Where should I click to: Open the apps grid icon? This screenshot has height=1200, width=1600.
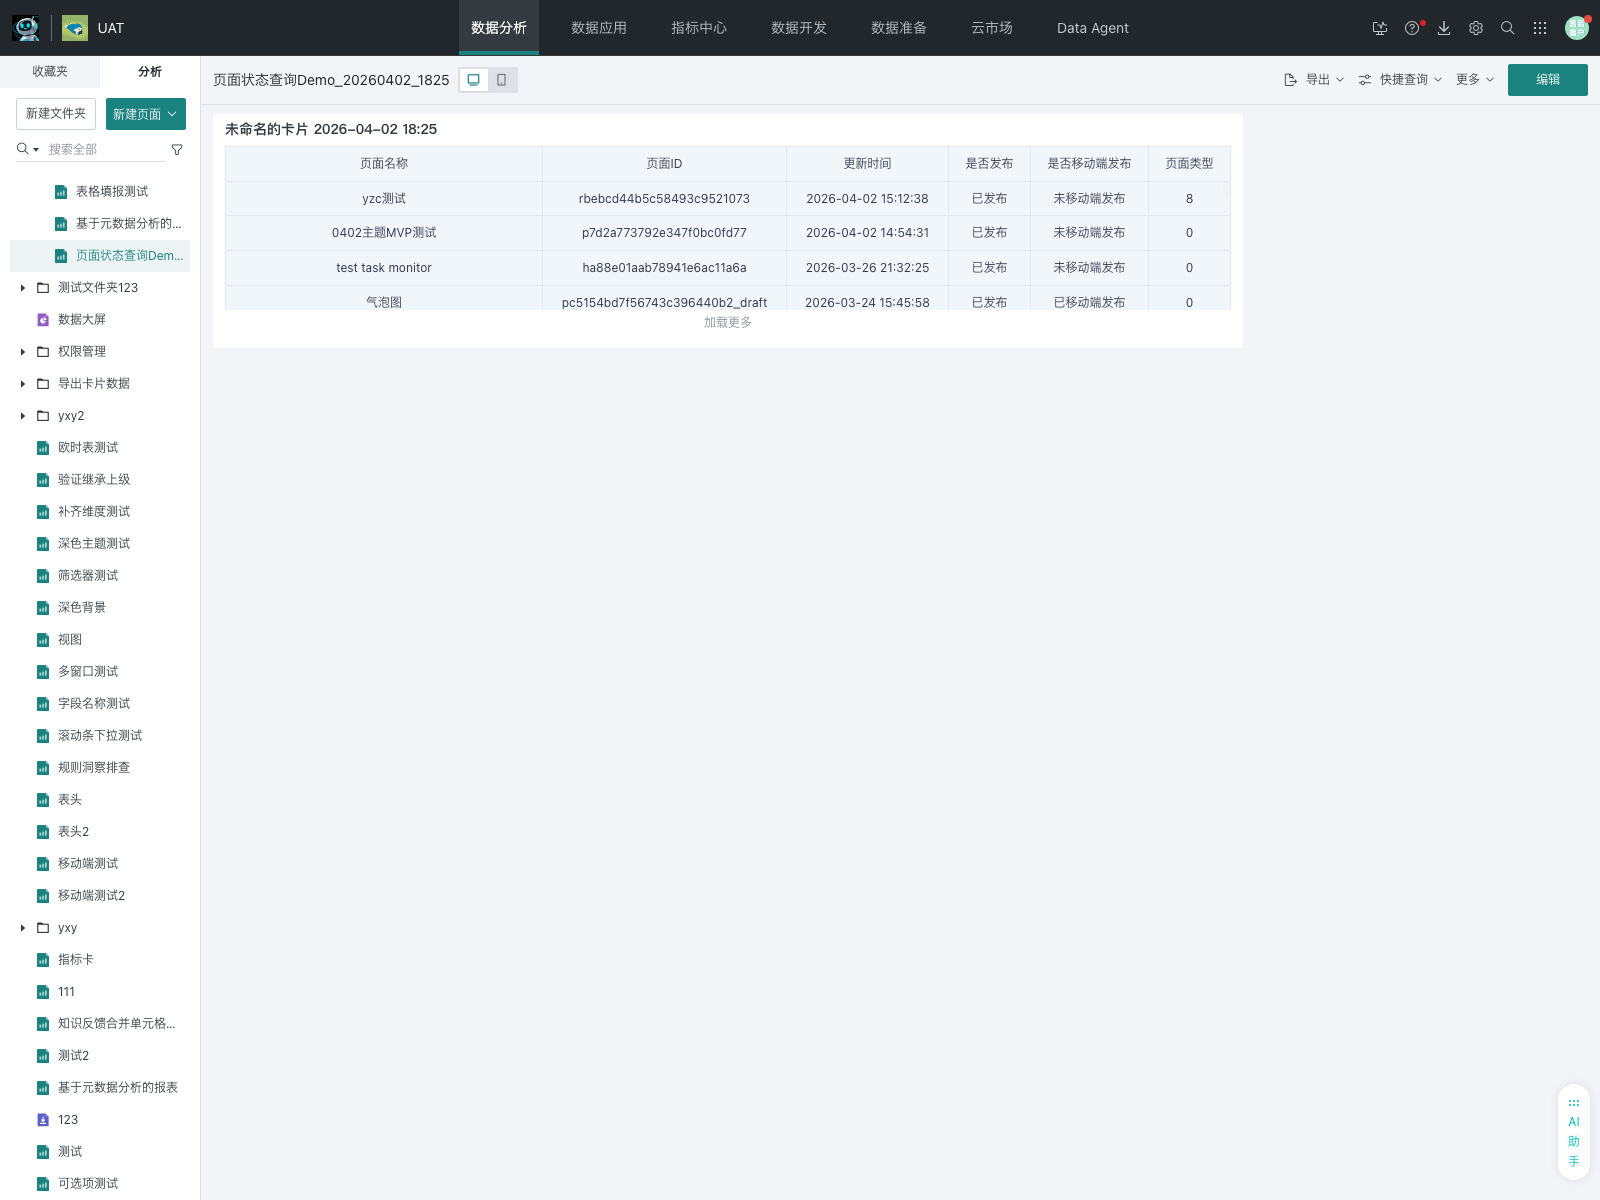(x=1540, y=28)
